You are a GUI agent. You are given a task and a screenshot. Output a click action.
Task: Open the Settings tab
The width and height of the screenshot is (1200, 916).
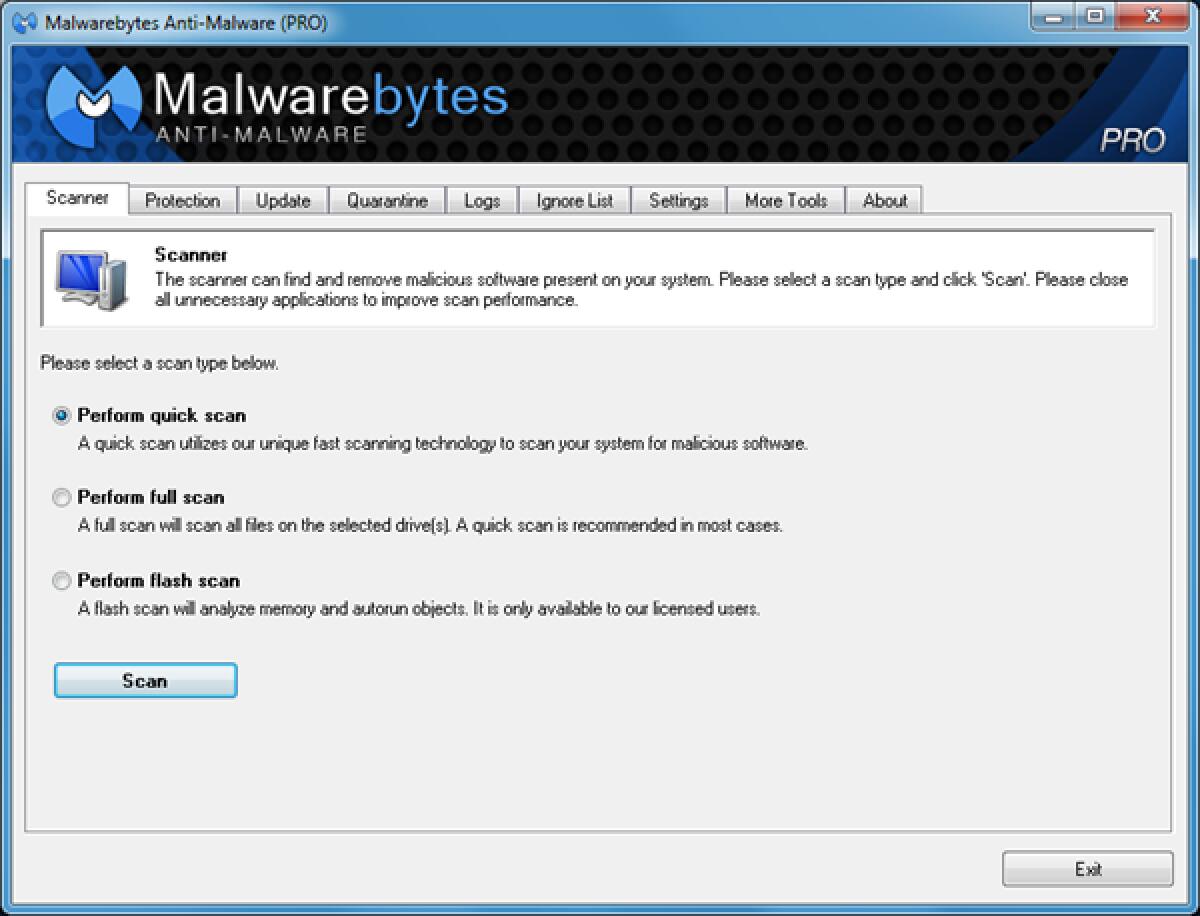click(x=679, y=200)
